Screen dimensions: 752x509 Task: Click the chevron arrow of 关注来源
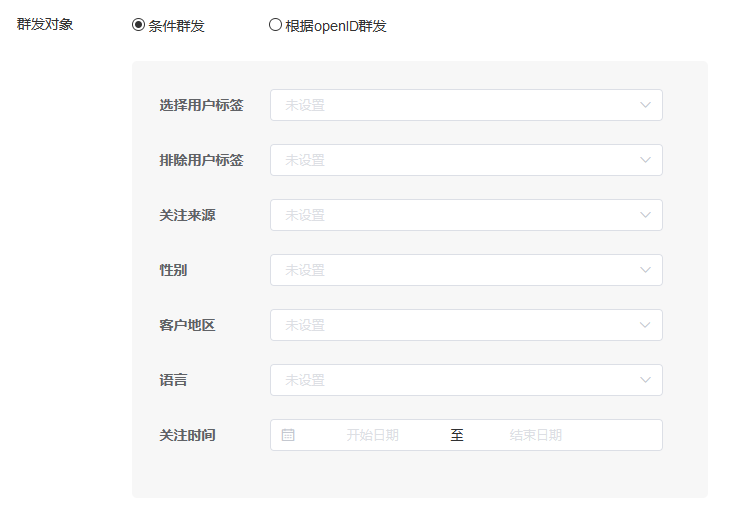point(646,215)
